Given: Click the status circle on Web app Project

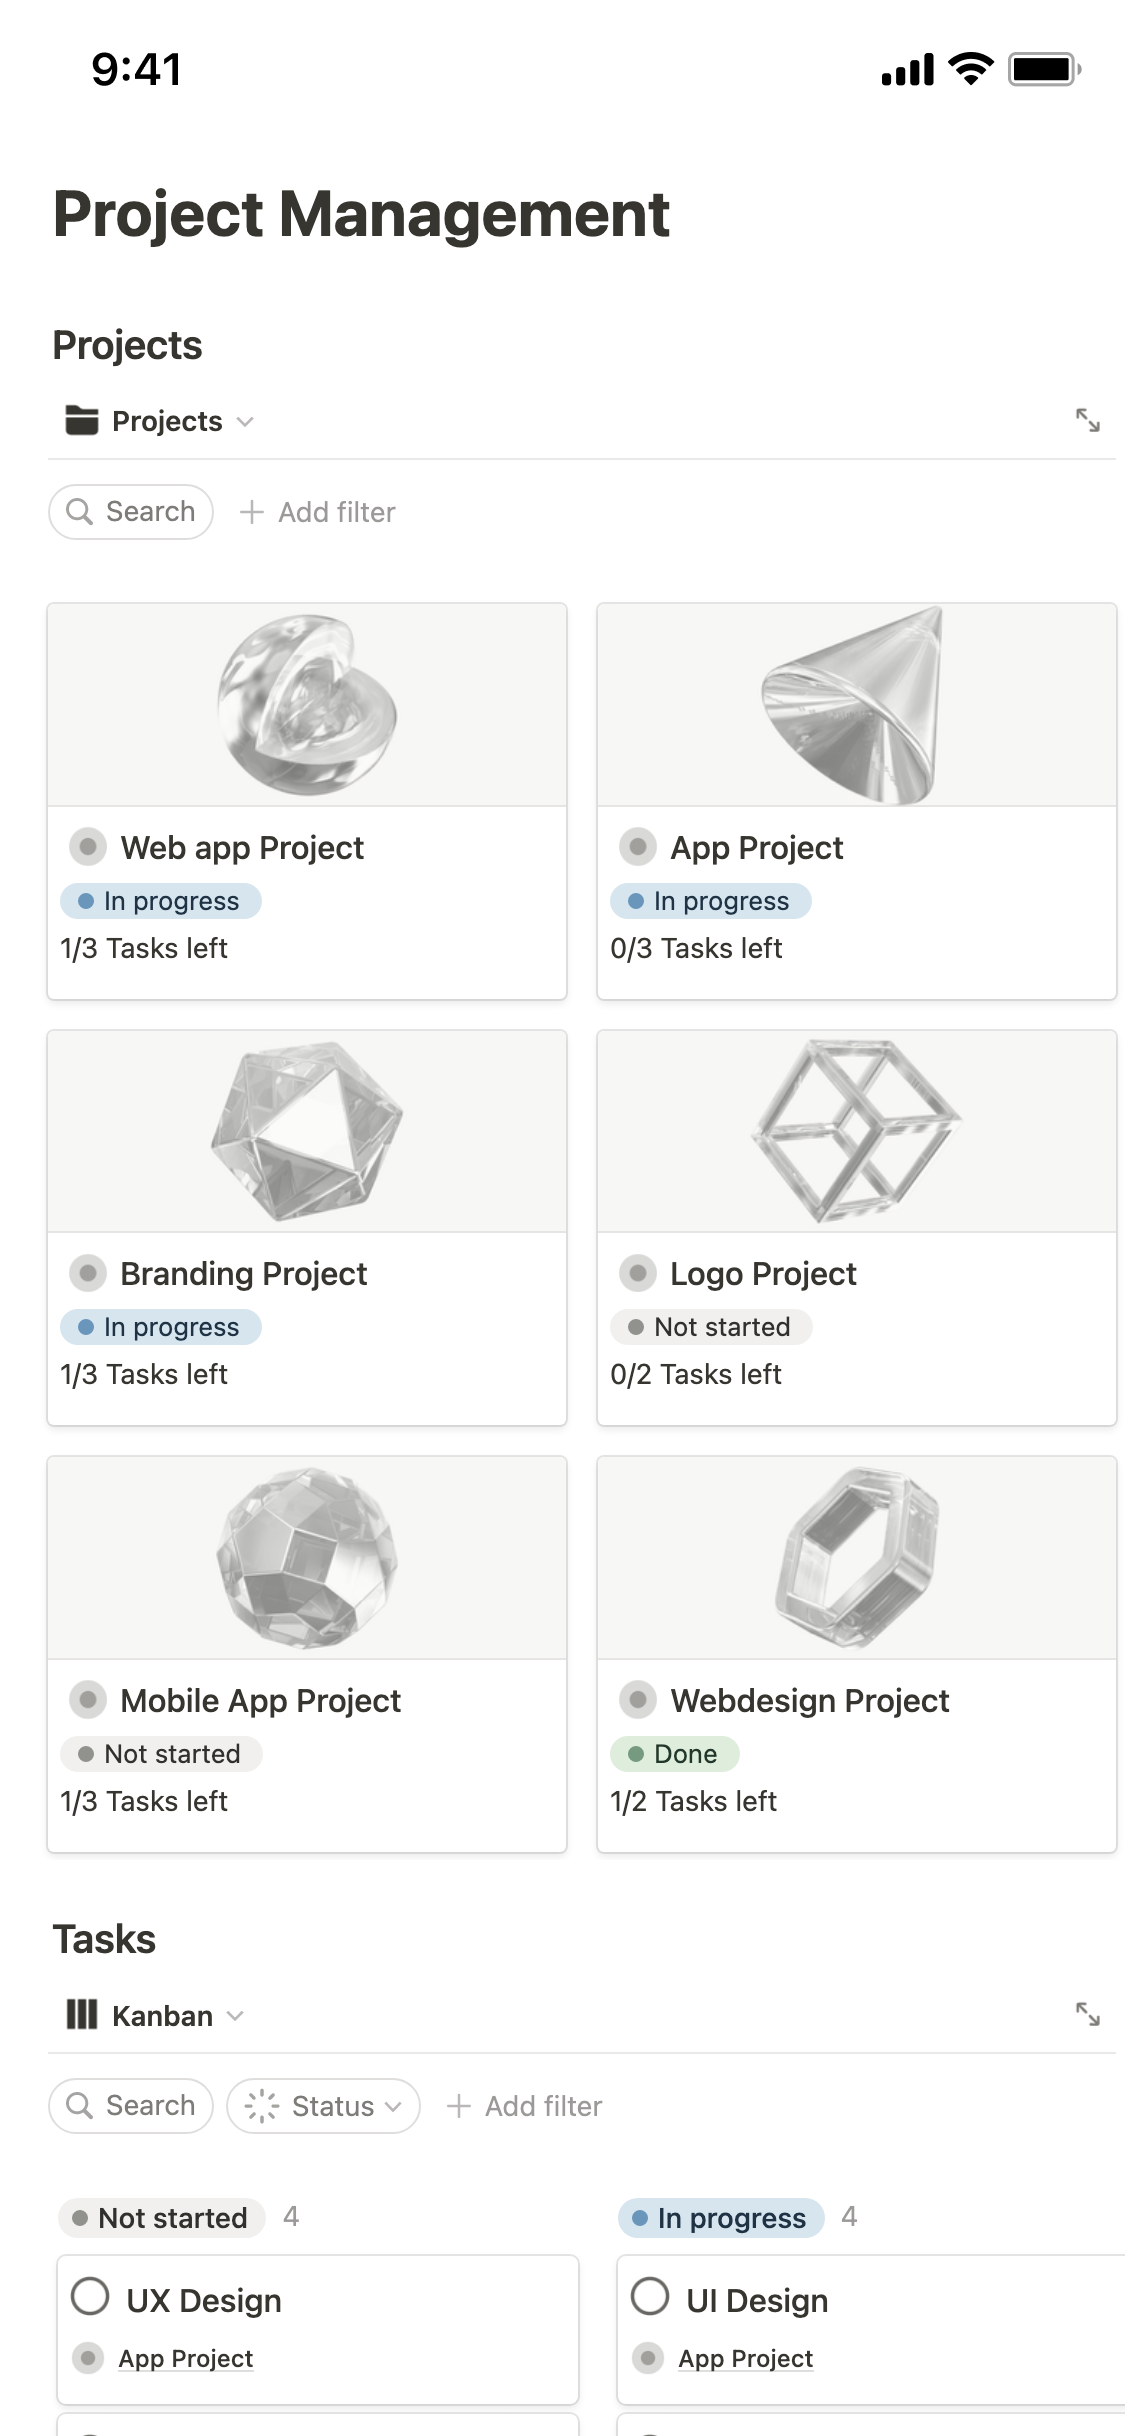Looking at the screenshot, I should pos(88,846).
